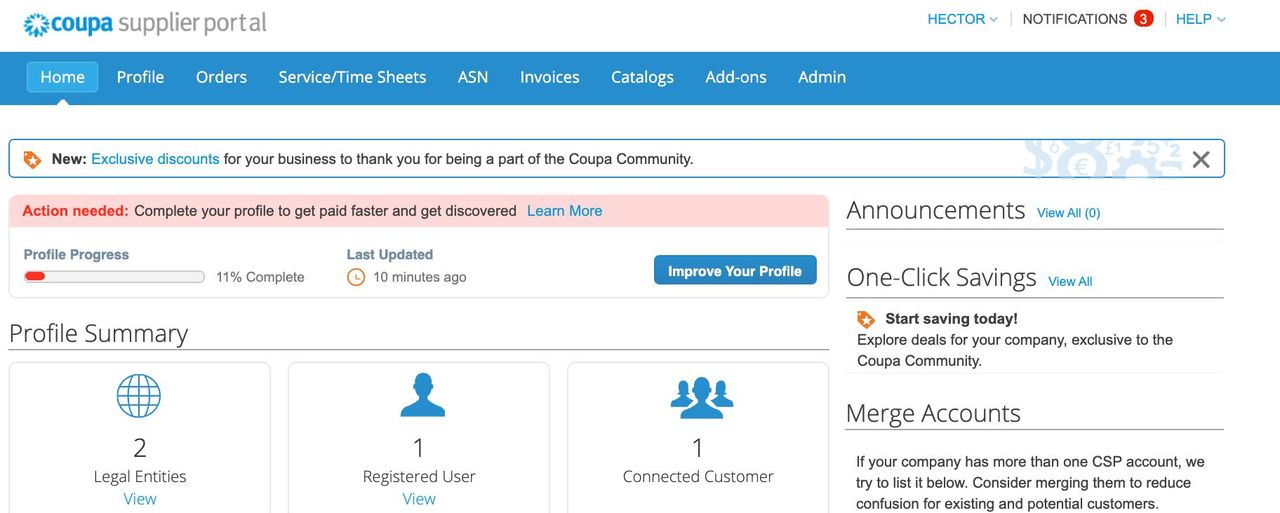The height and width of the screenshot is (513, 1280).
Task: Click View under Legal Entities
Action: point(140,499)
